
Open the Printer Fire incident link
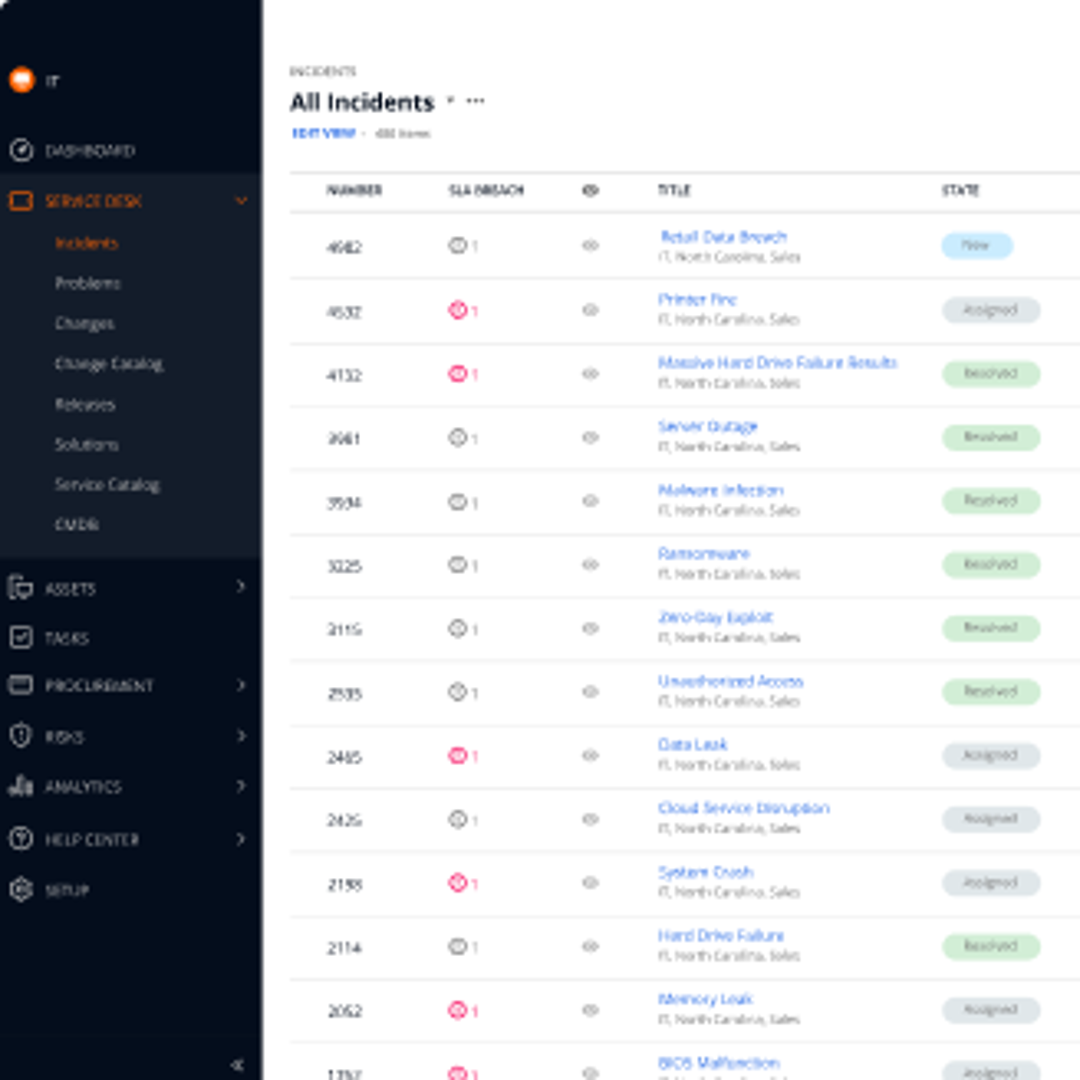pyautogui.click(x=697, y=300)
